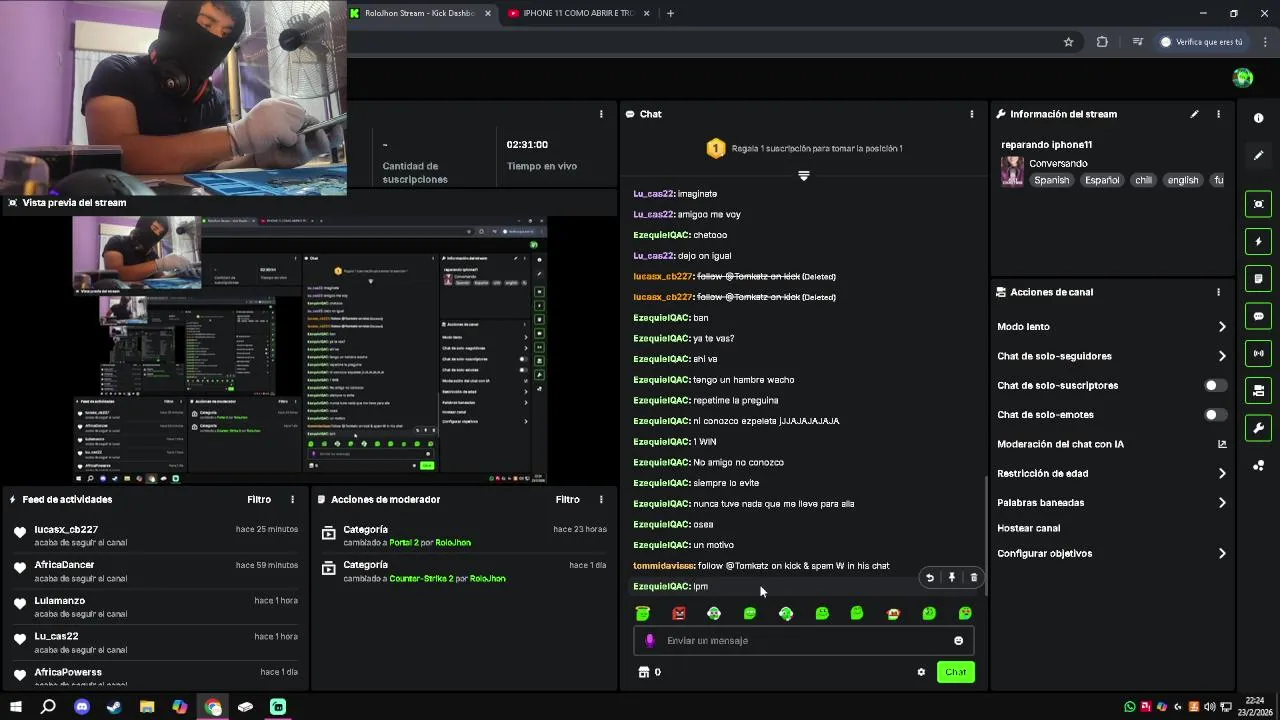Open File Explorer from the taskbar
The height and width of the screenshot is (720, 1280).
(147, 707)
